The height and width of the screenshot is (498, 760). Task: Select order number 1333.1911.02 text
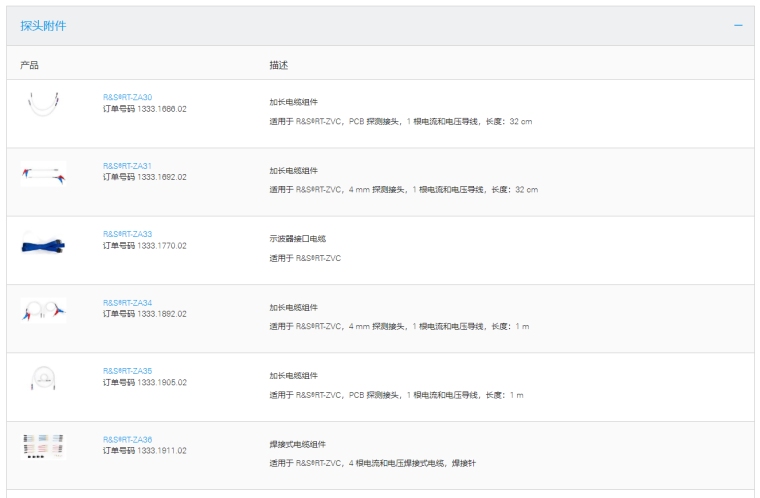(x=162, y=450)
